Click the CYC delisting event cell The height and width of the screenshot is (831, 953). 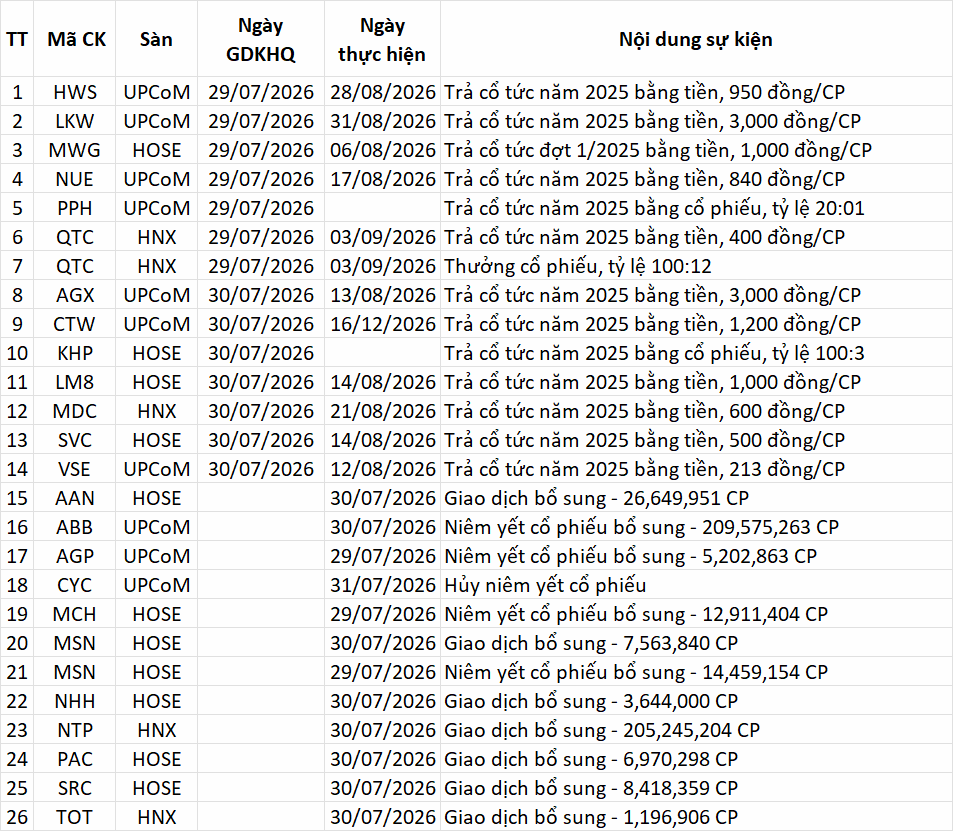pyautogui.click(x=696, y=585)
